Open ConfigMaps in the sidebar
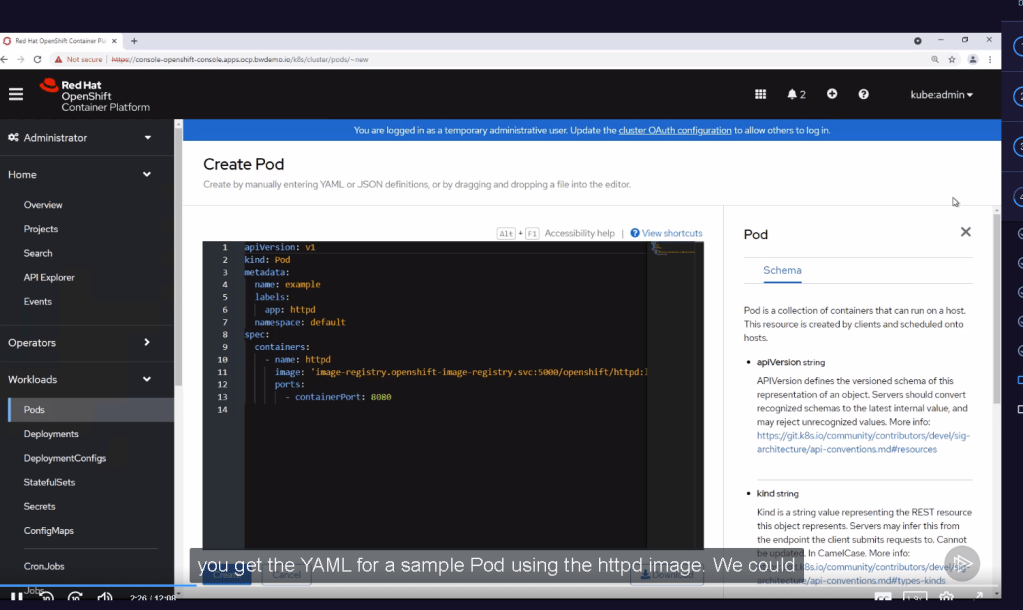This screenshot has height=610, width=1023. click(x=48, y=530)
